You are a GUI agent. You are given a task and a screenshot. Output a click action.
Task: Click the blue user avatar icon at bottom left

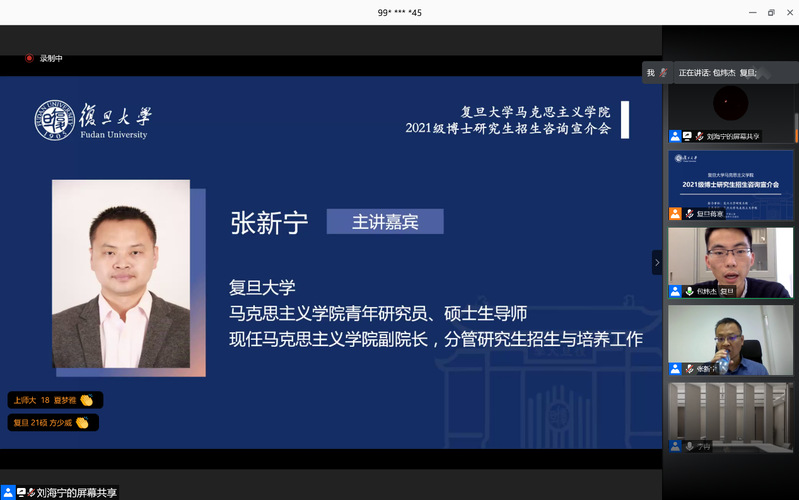click(8, 492)
